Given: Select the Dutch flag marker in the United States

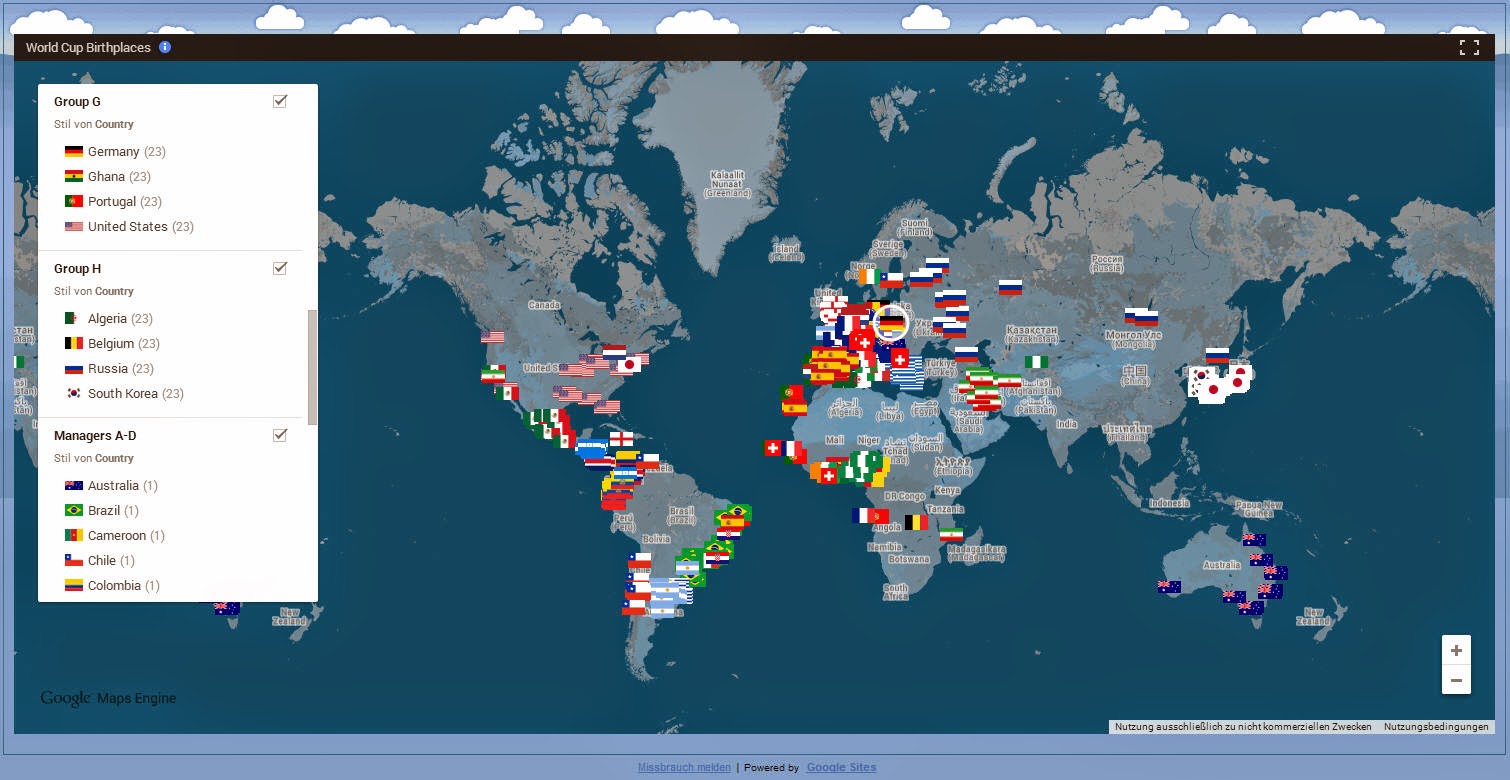Looking at the screenshot, I should click(x=614, y=353).
